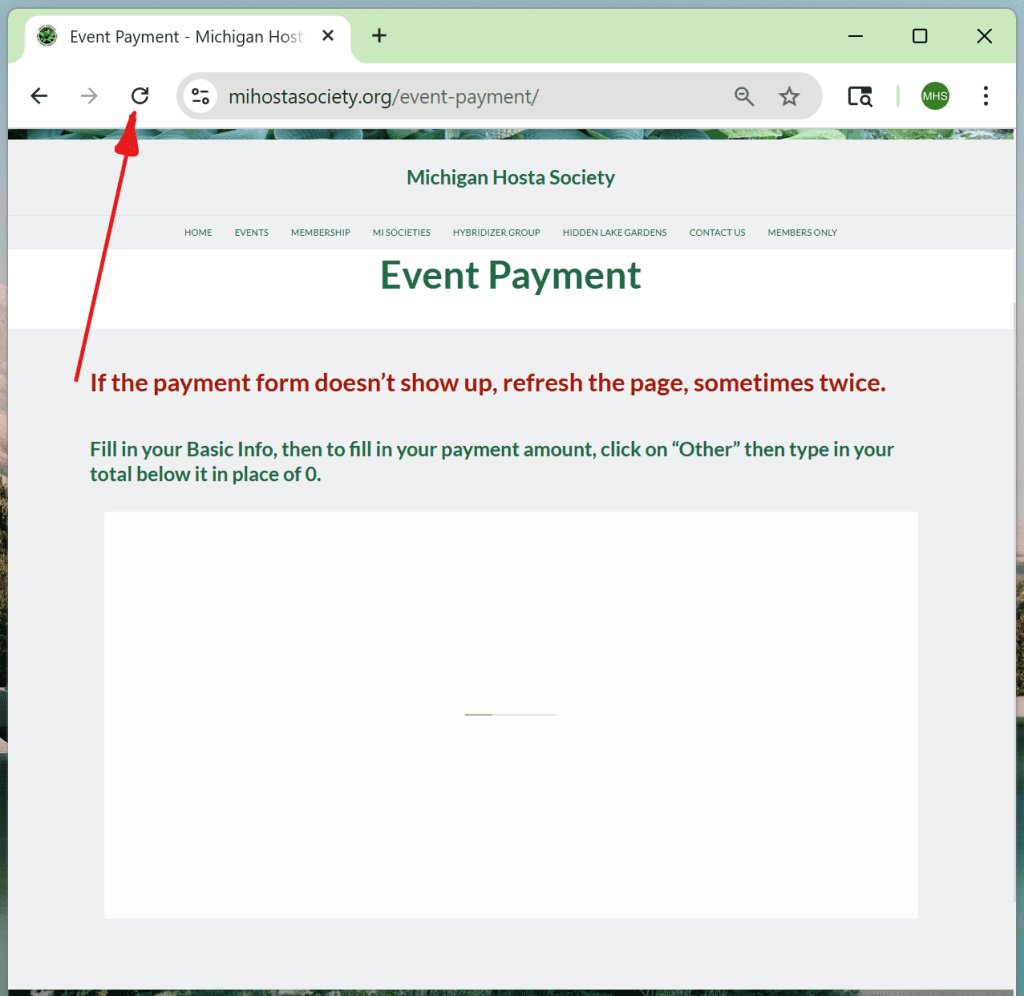Click the Michigan Hosta Society title
This screenshot has height=996, width=1024.
coord(510,178)
